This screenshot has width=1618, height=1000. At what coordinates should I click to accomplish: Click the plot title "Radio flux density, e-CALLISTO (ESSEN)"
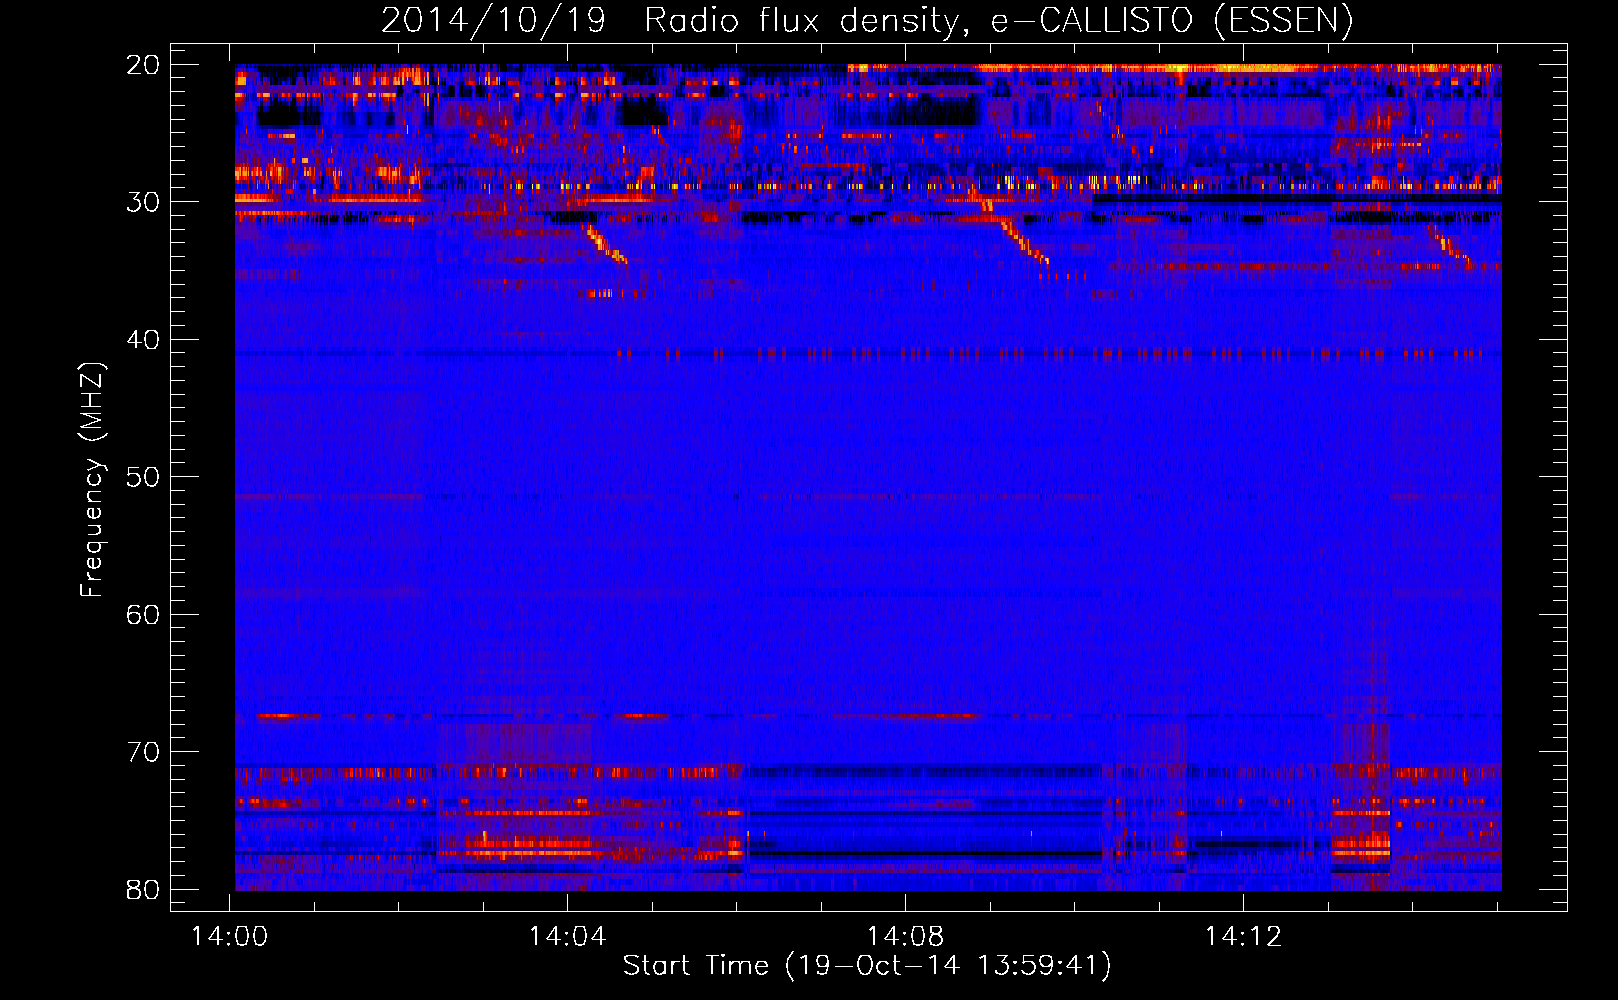pyautogui.click(x=998, y=21)
